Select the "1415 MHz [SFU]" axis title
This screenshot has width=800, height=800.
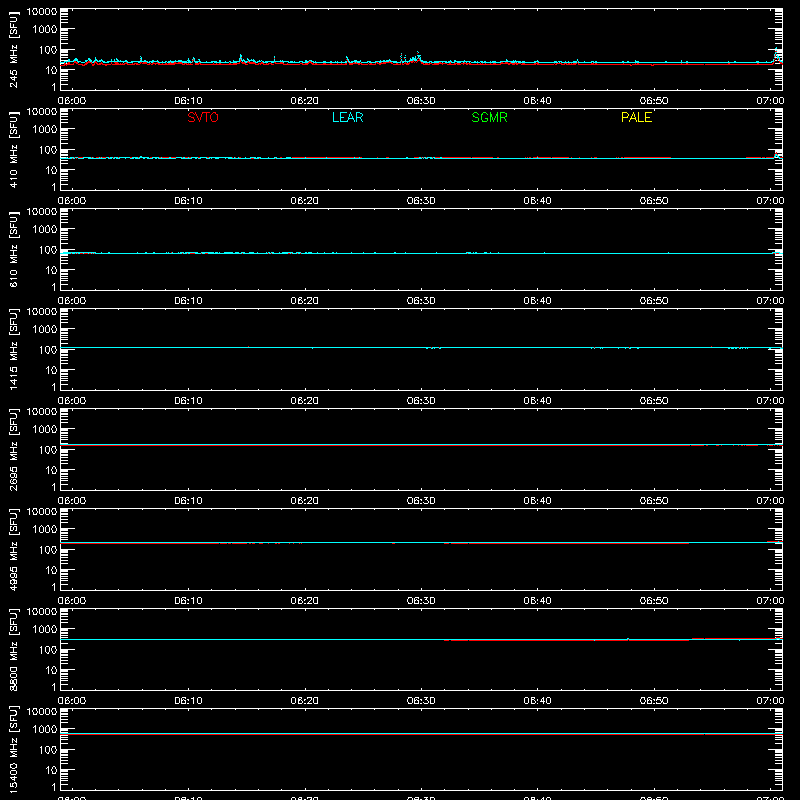pyautogui.click(x=13, y=349)
